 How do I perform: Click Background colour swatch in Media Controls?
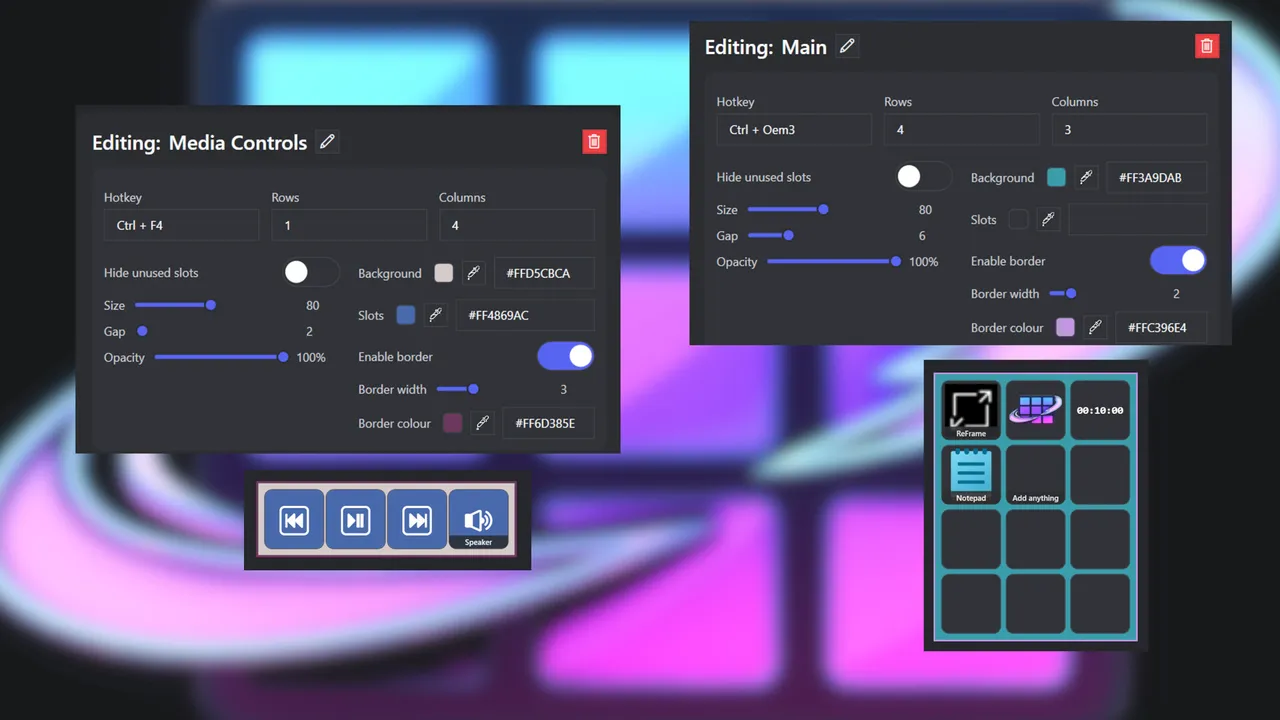pyautogui.click(x=444, y=273)
